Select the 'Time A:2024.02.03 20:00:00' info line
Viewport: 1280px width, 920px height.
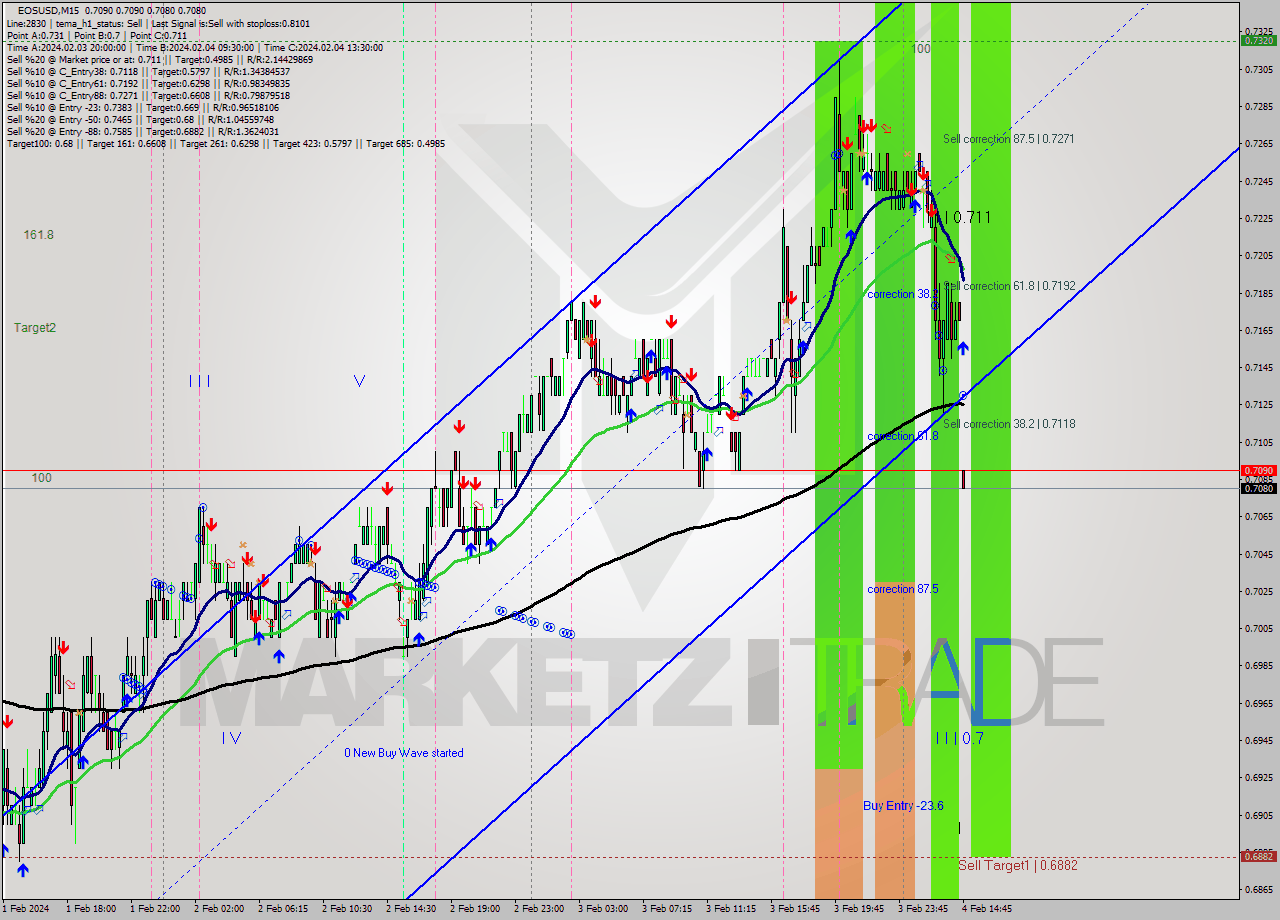(194, 47)
